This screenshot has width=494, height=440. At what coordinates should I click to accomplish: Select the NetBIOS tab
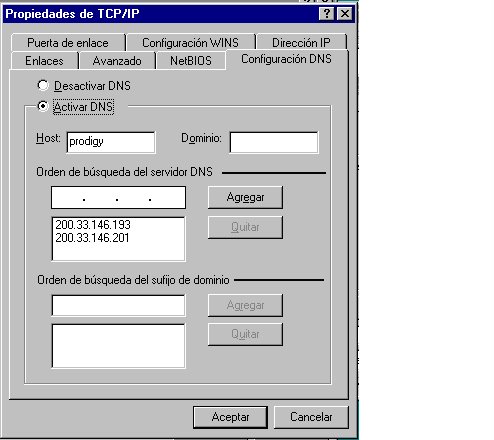191,61
